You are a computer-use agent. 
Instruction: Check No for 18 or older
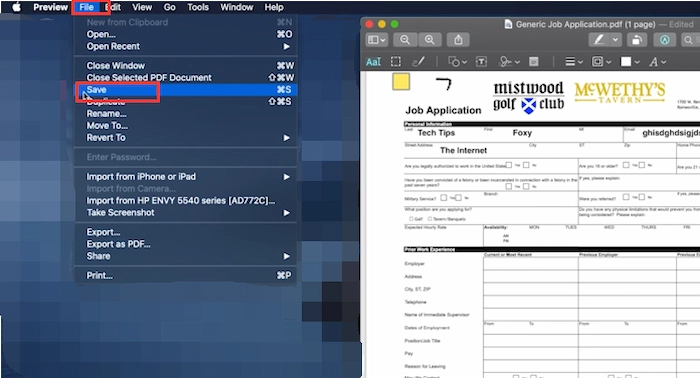coord(642,165)
